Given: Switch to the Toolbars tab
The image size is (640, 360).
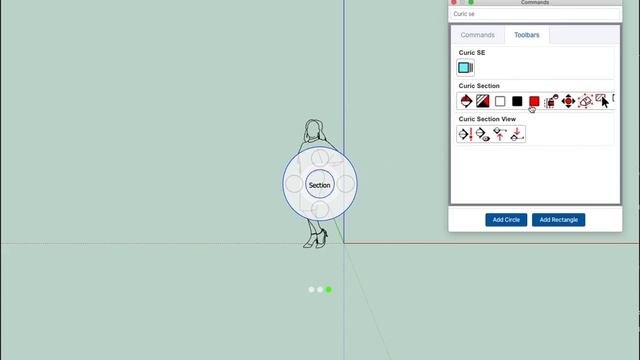Looking at the screenshot, I should pyautogui.click(x=527, y=35).
